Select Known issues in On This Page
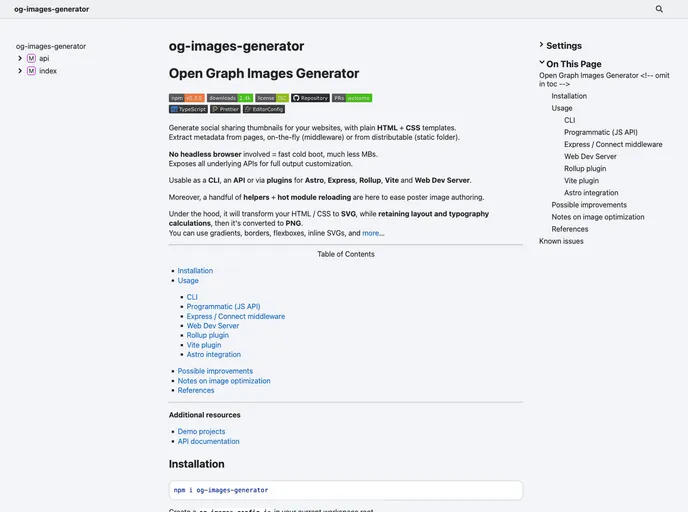Screen dimensions: 688x512 pyautogui.click(x=561, y=241)
